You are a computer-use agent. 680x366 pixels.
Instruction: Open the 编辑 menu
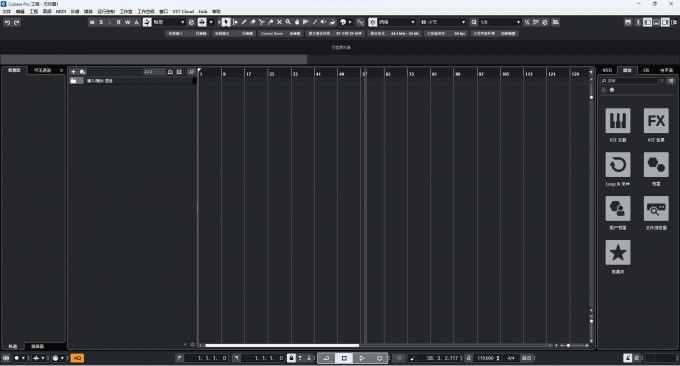pyautogui.click(x=20, y=11)
